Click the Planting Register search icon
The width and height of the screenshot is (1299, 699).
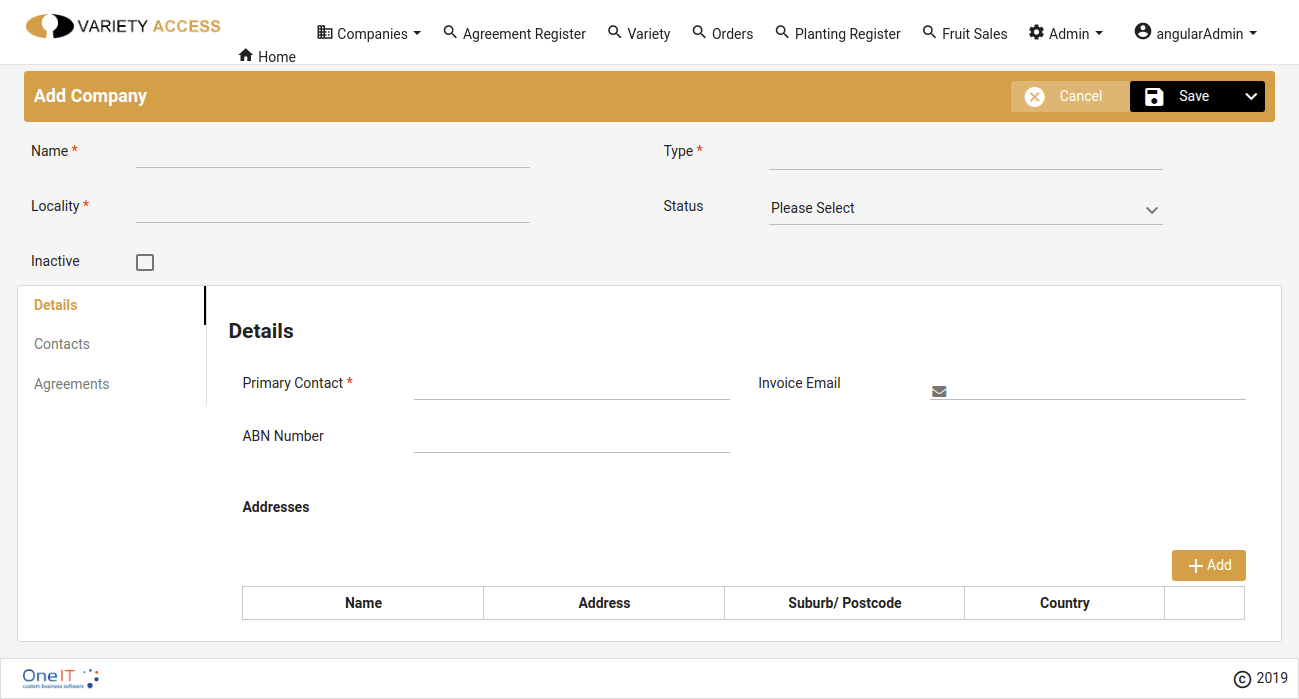coord(782,33)
